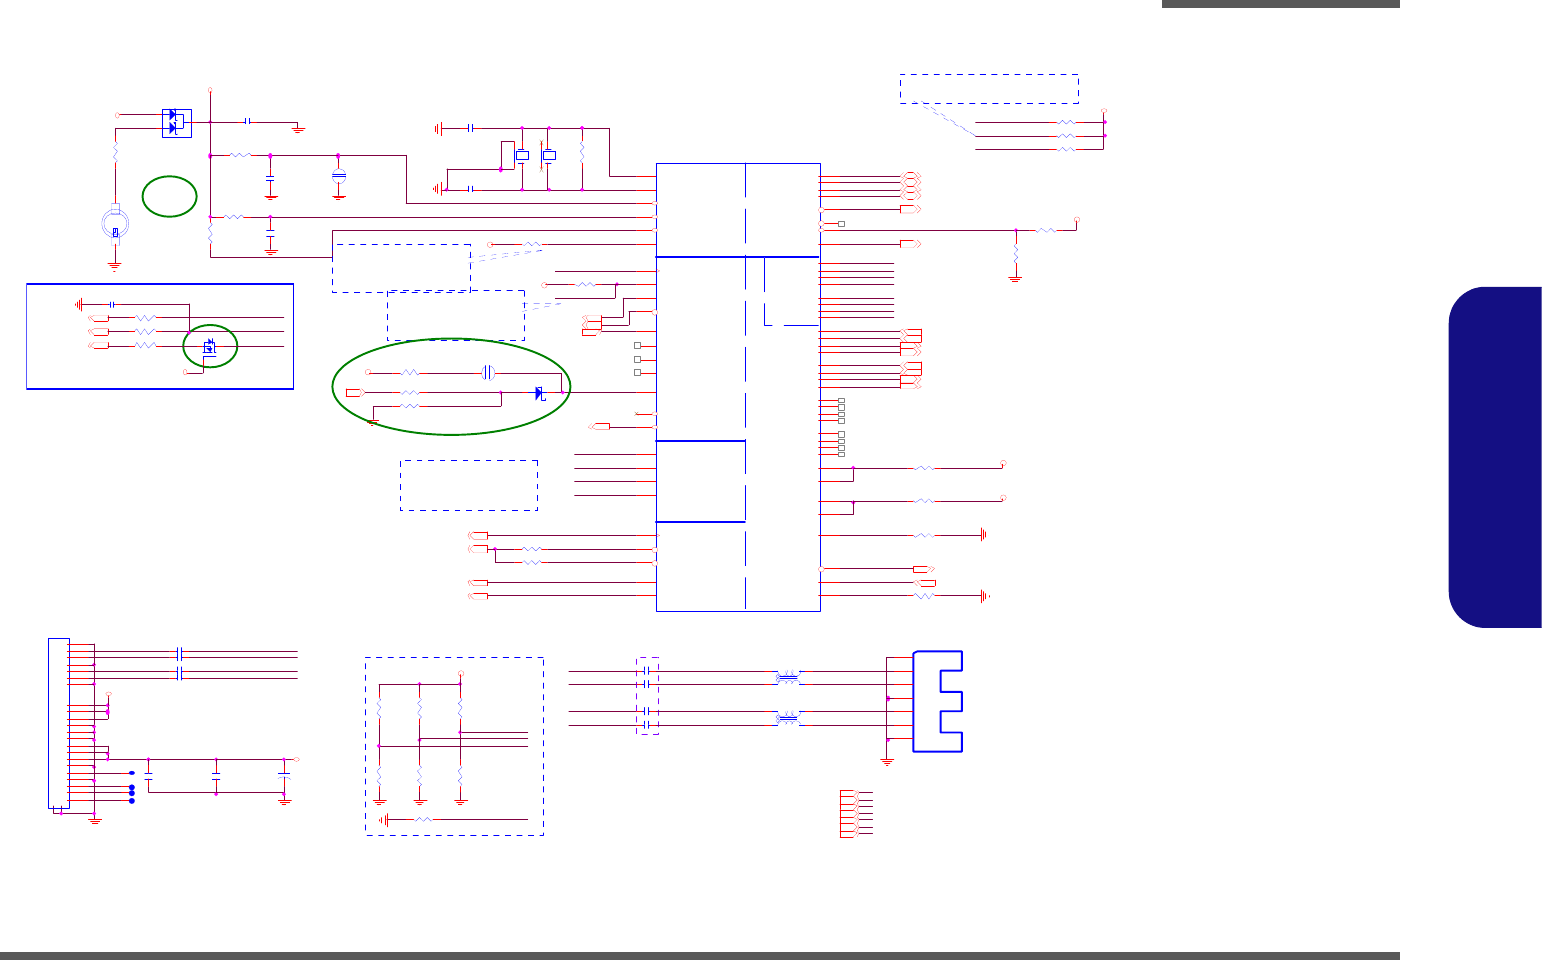The height and width of the screenshot is (960, 1542).
Task: Click the polarized capacitor inside the large green ellipse
Action: 488,372
